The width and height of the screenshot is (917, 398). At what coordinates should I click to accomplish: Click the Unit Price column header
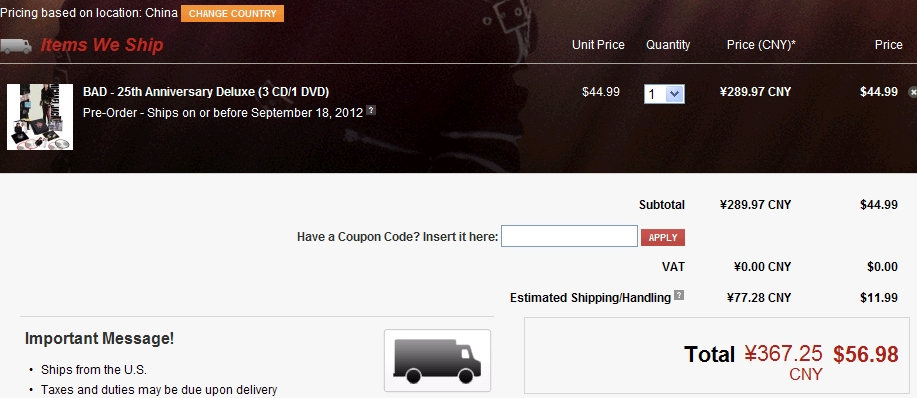[x=598, y=45]
